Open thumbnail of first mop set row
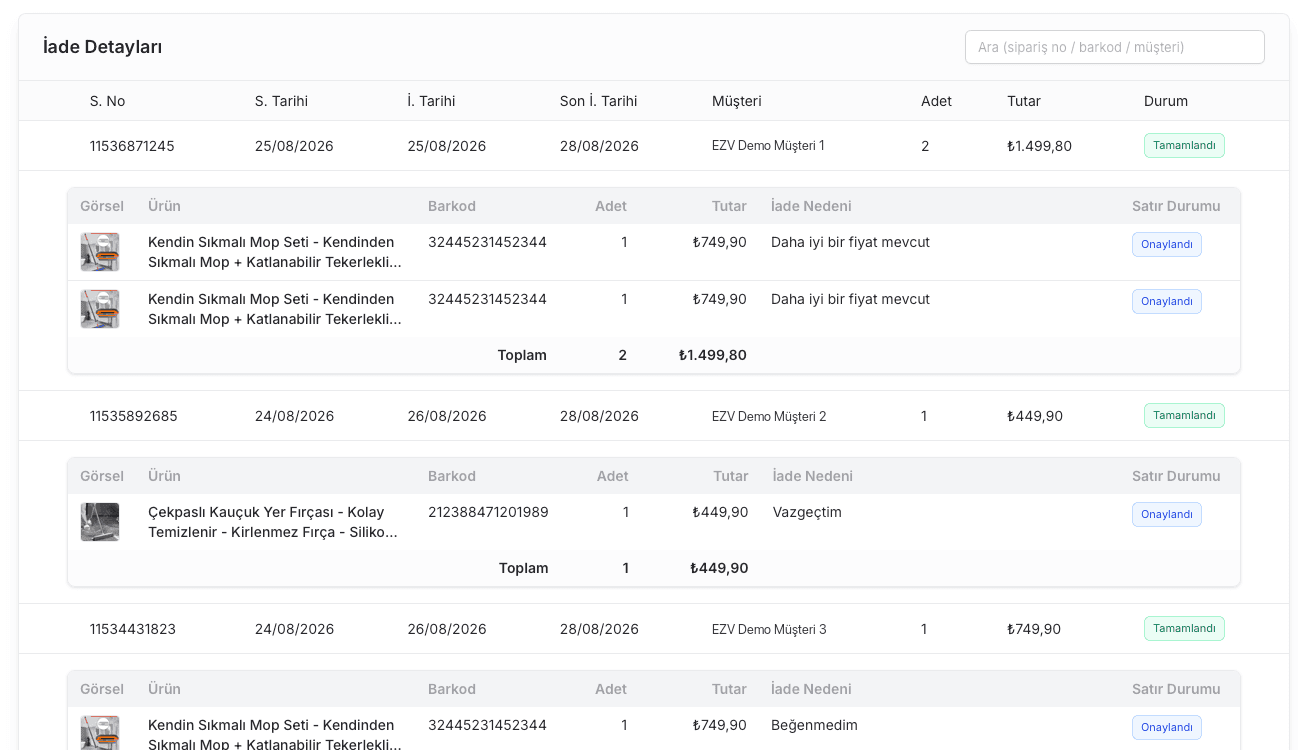The width and height of the screenshot is (1303, 750). [100, 252]
